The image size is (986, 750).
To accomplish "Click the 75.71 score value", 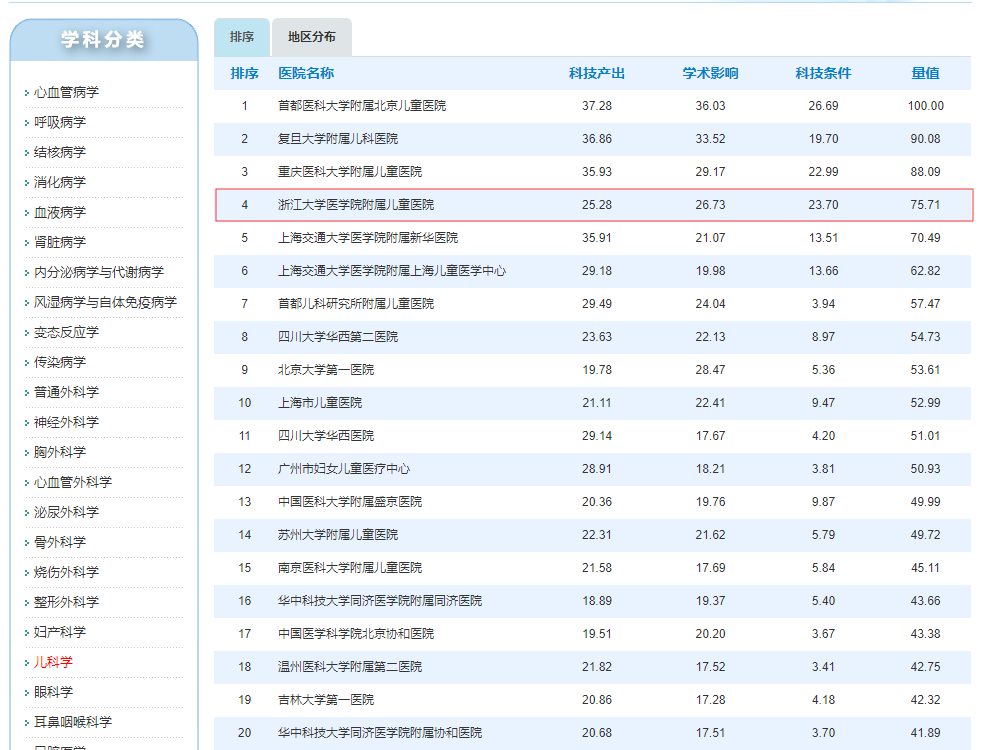I will click(x=926, y=205).
